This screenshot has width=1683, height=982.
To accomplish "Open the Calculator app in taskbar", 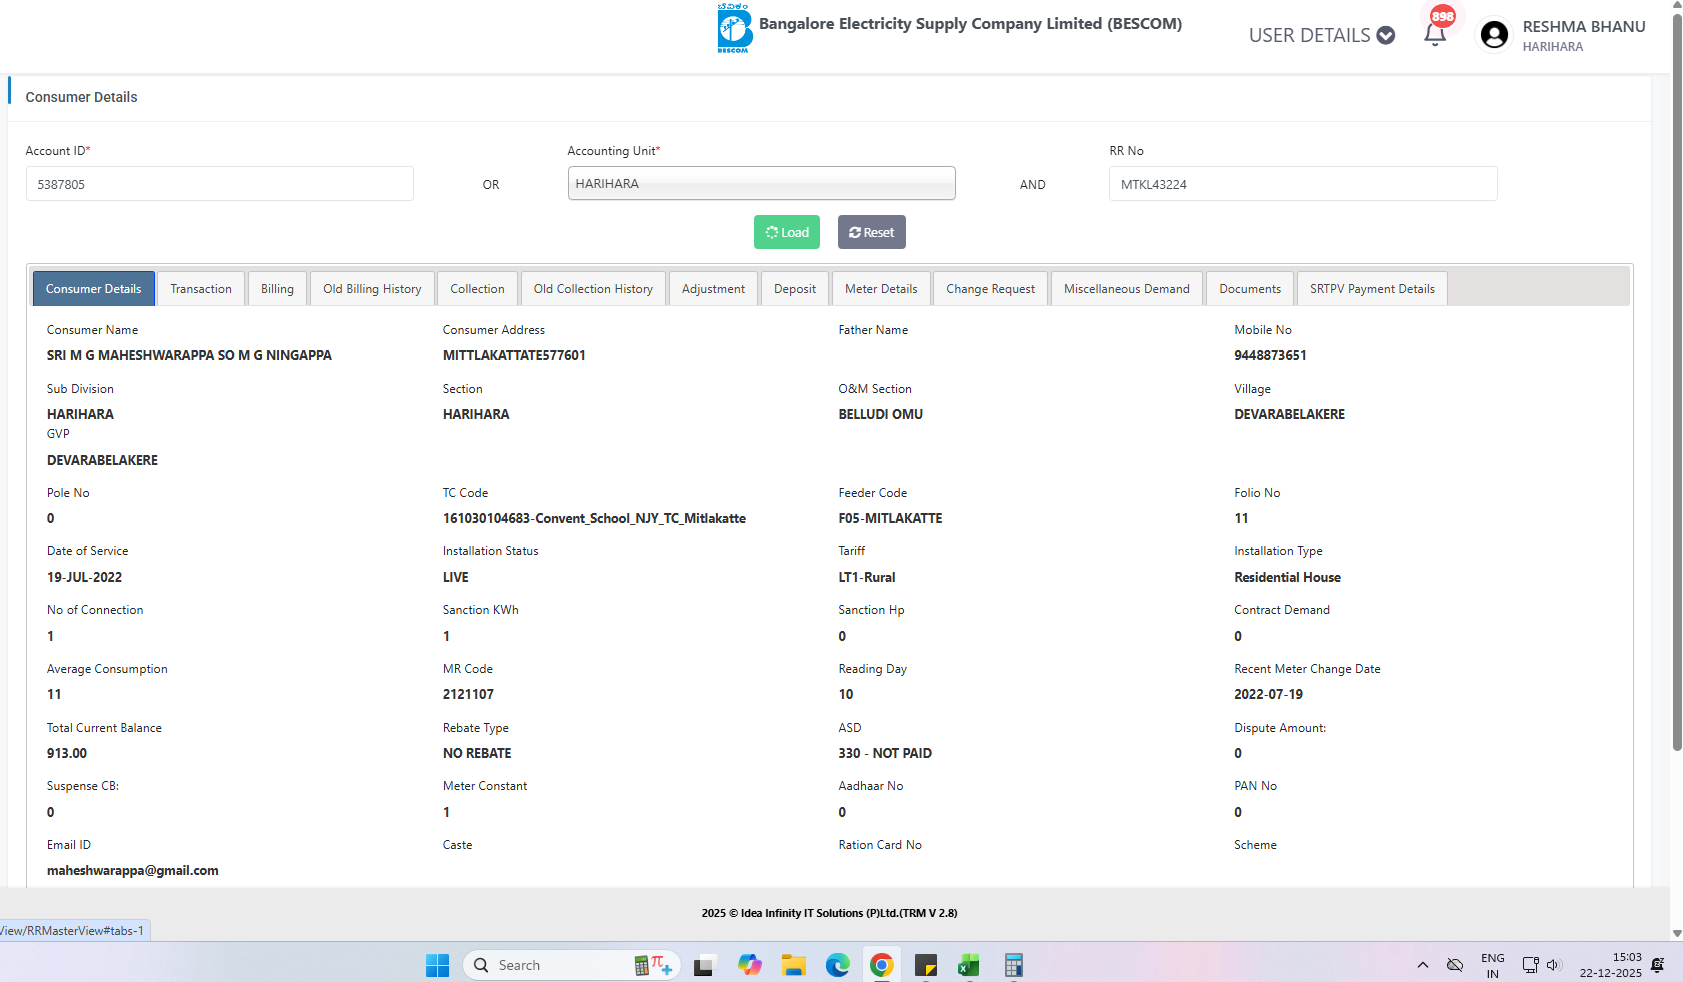I will point(1013,965).
